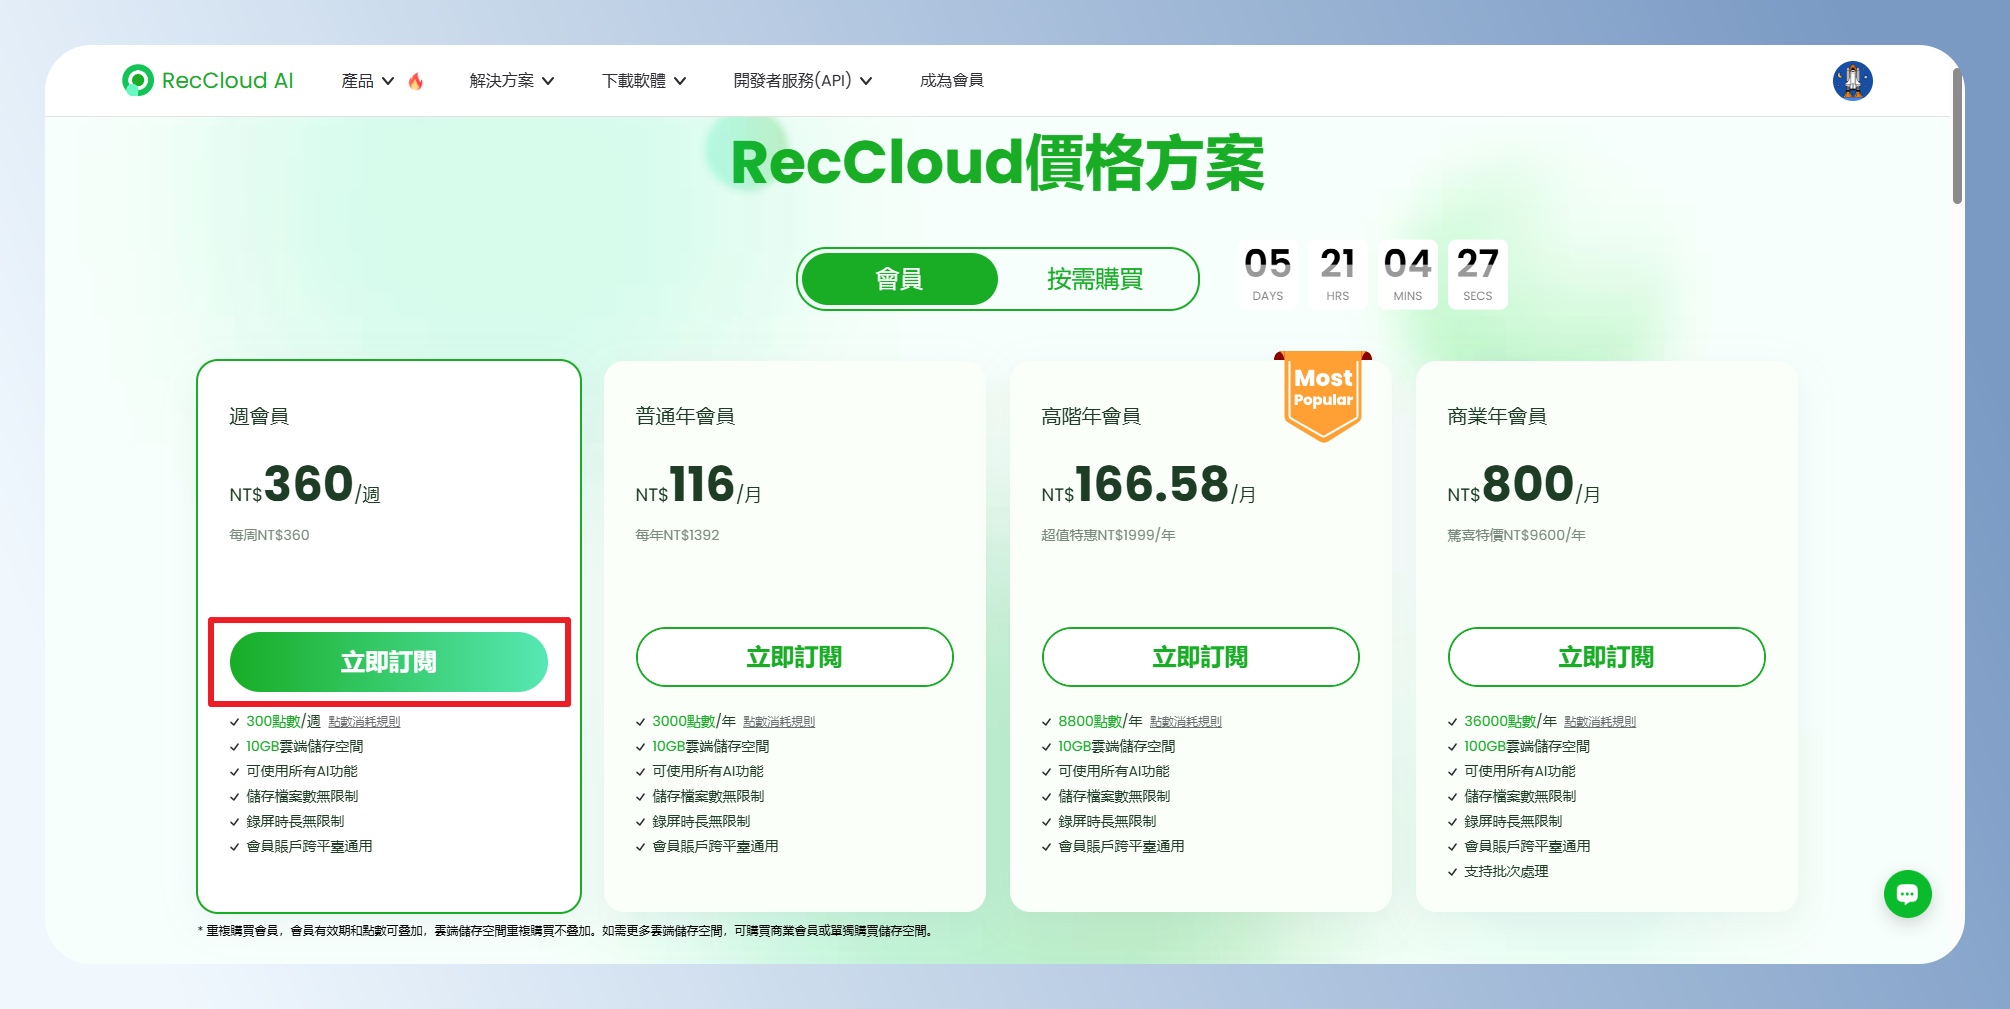Image resolution: width=2010 pixels, height=1009 pixels.
Task: Switch to the 會員 pricing tab
Action: (899, 279)
